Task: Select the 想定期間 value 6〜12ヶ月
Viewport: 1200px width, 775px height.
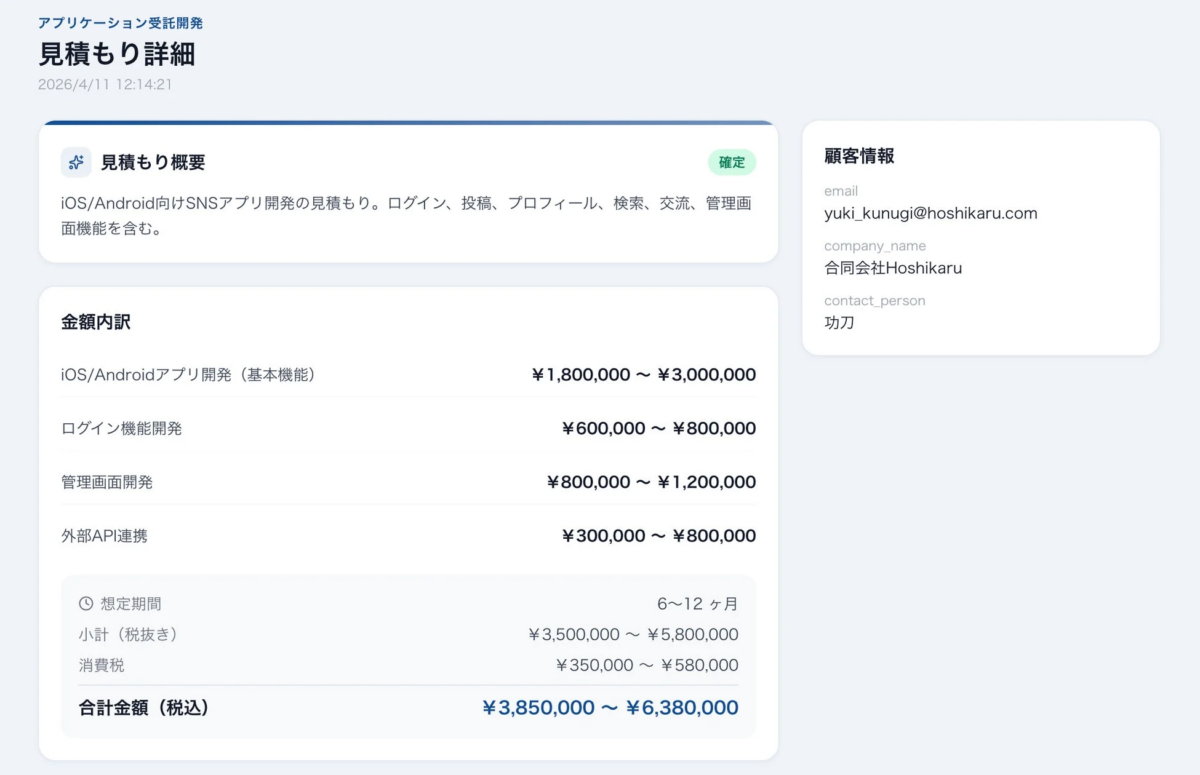Action: pos(703,602)
